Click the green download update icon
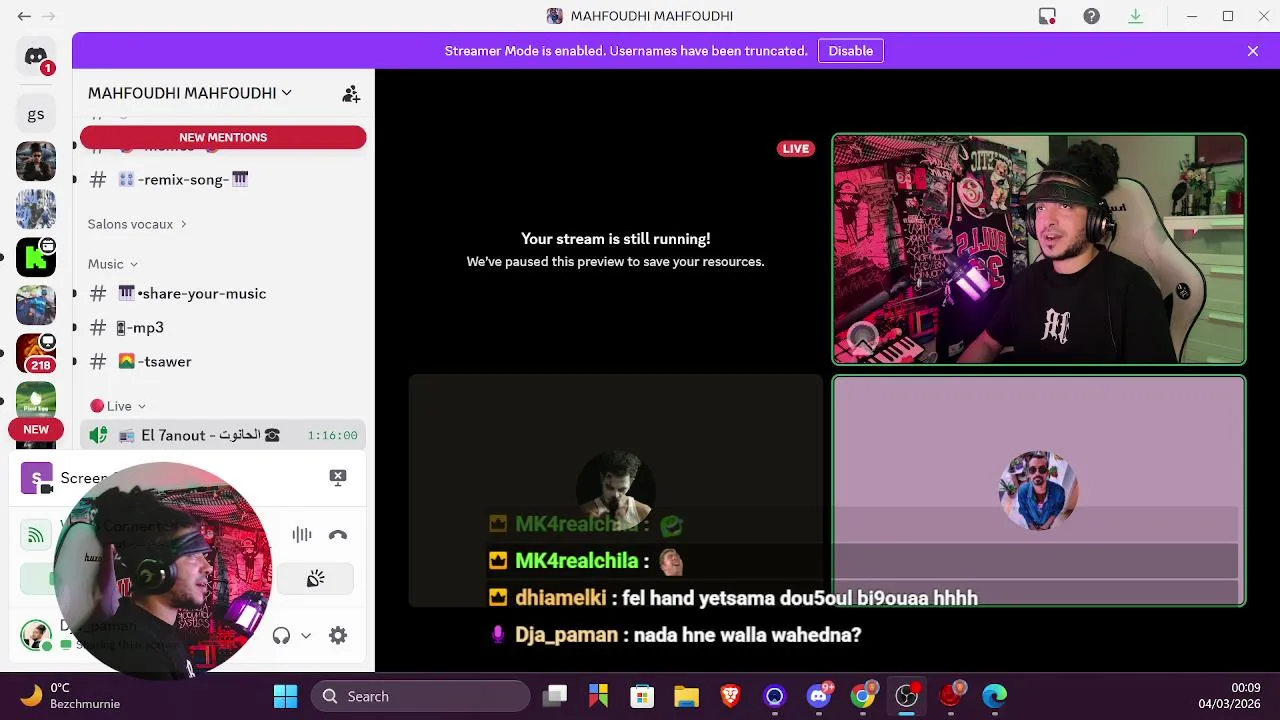This screenshot has height=720, width=1280. point(1135,16)
